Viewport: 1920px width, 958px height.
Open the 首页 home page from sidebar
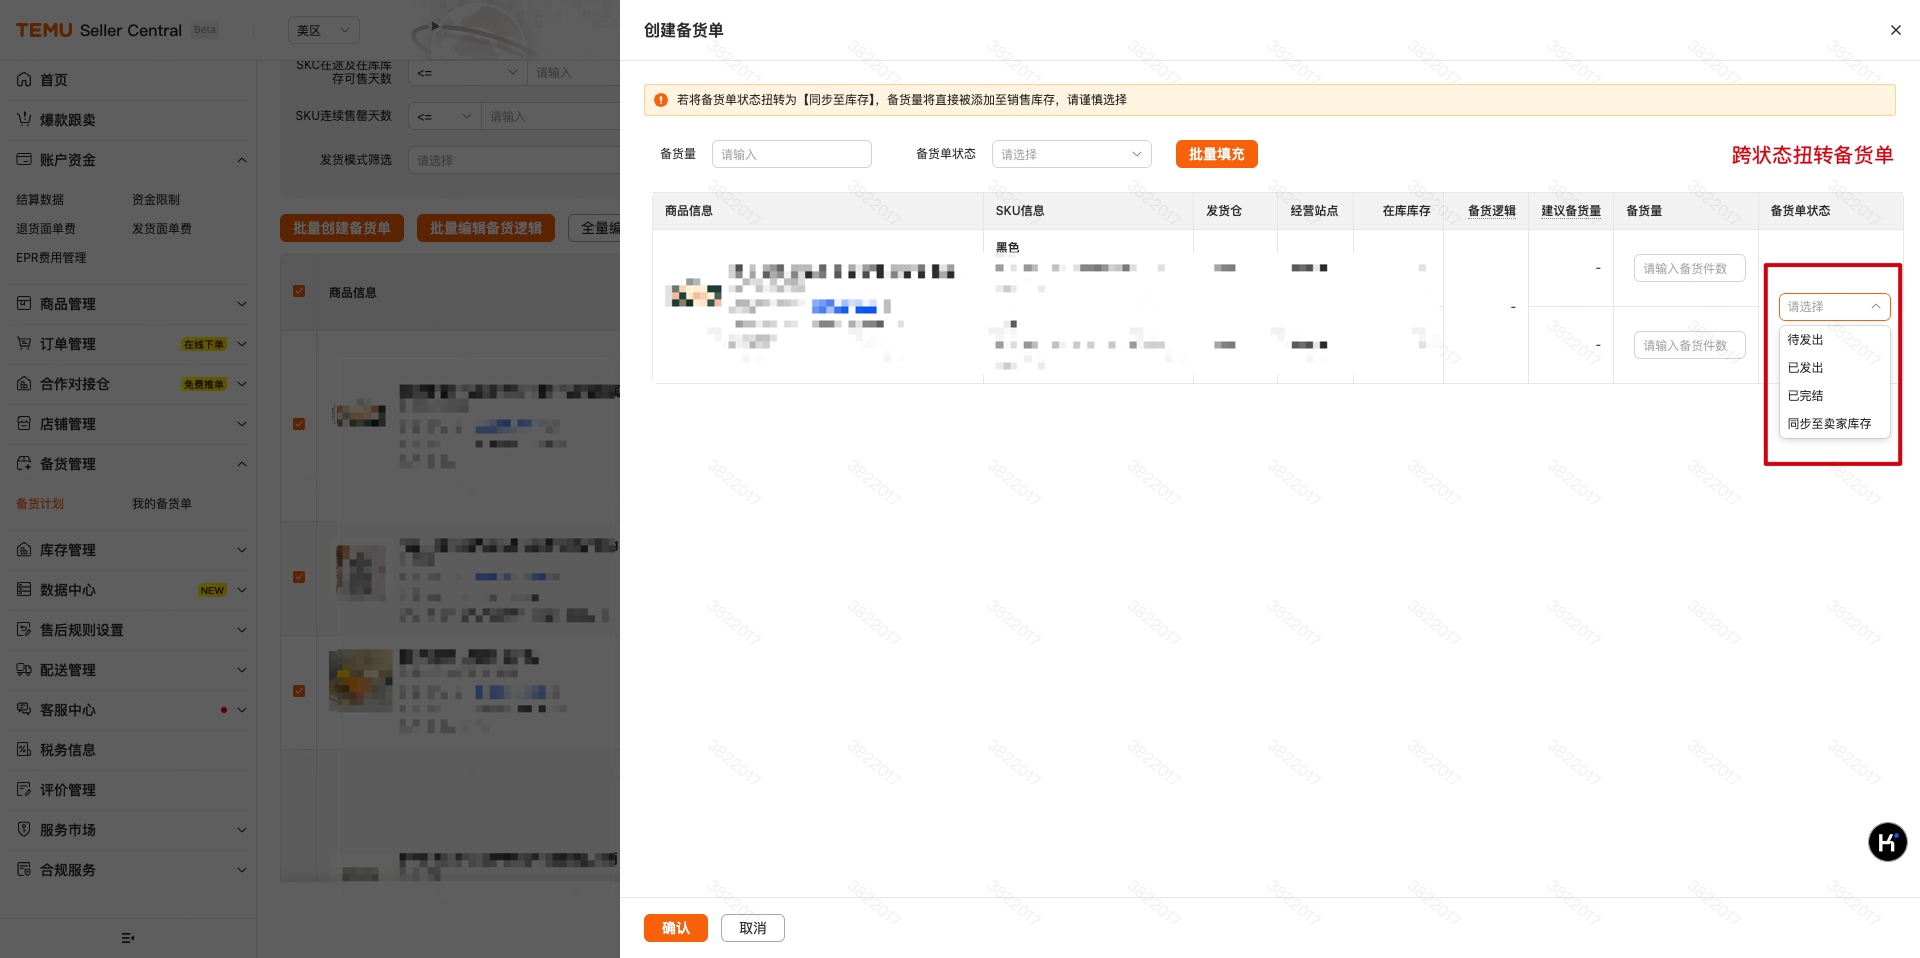tap(24, 79)
